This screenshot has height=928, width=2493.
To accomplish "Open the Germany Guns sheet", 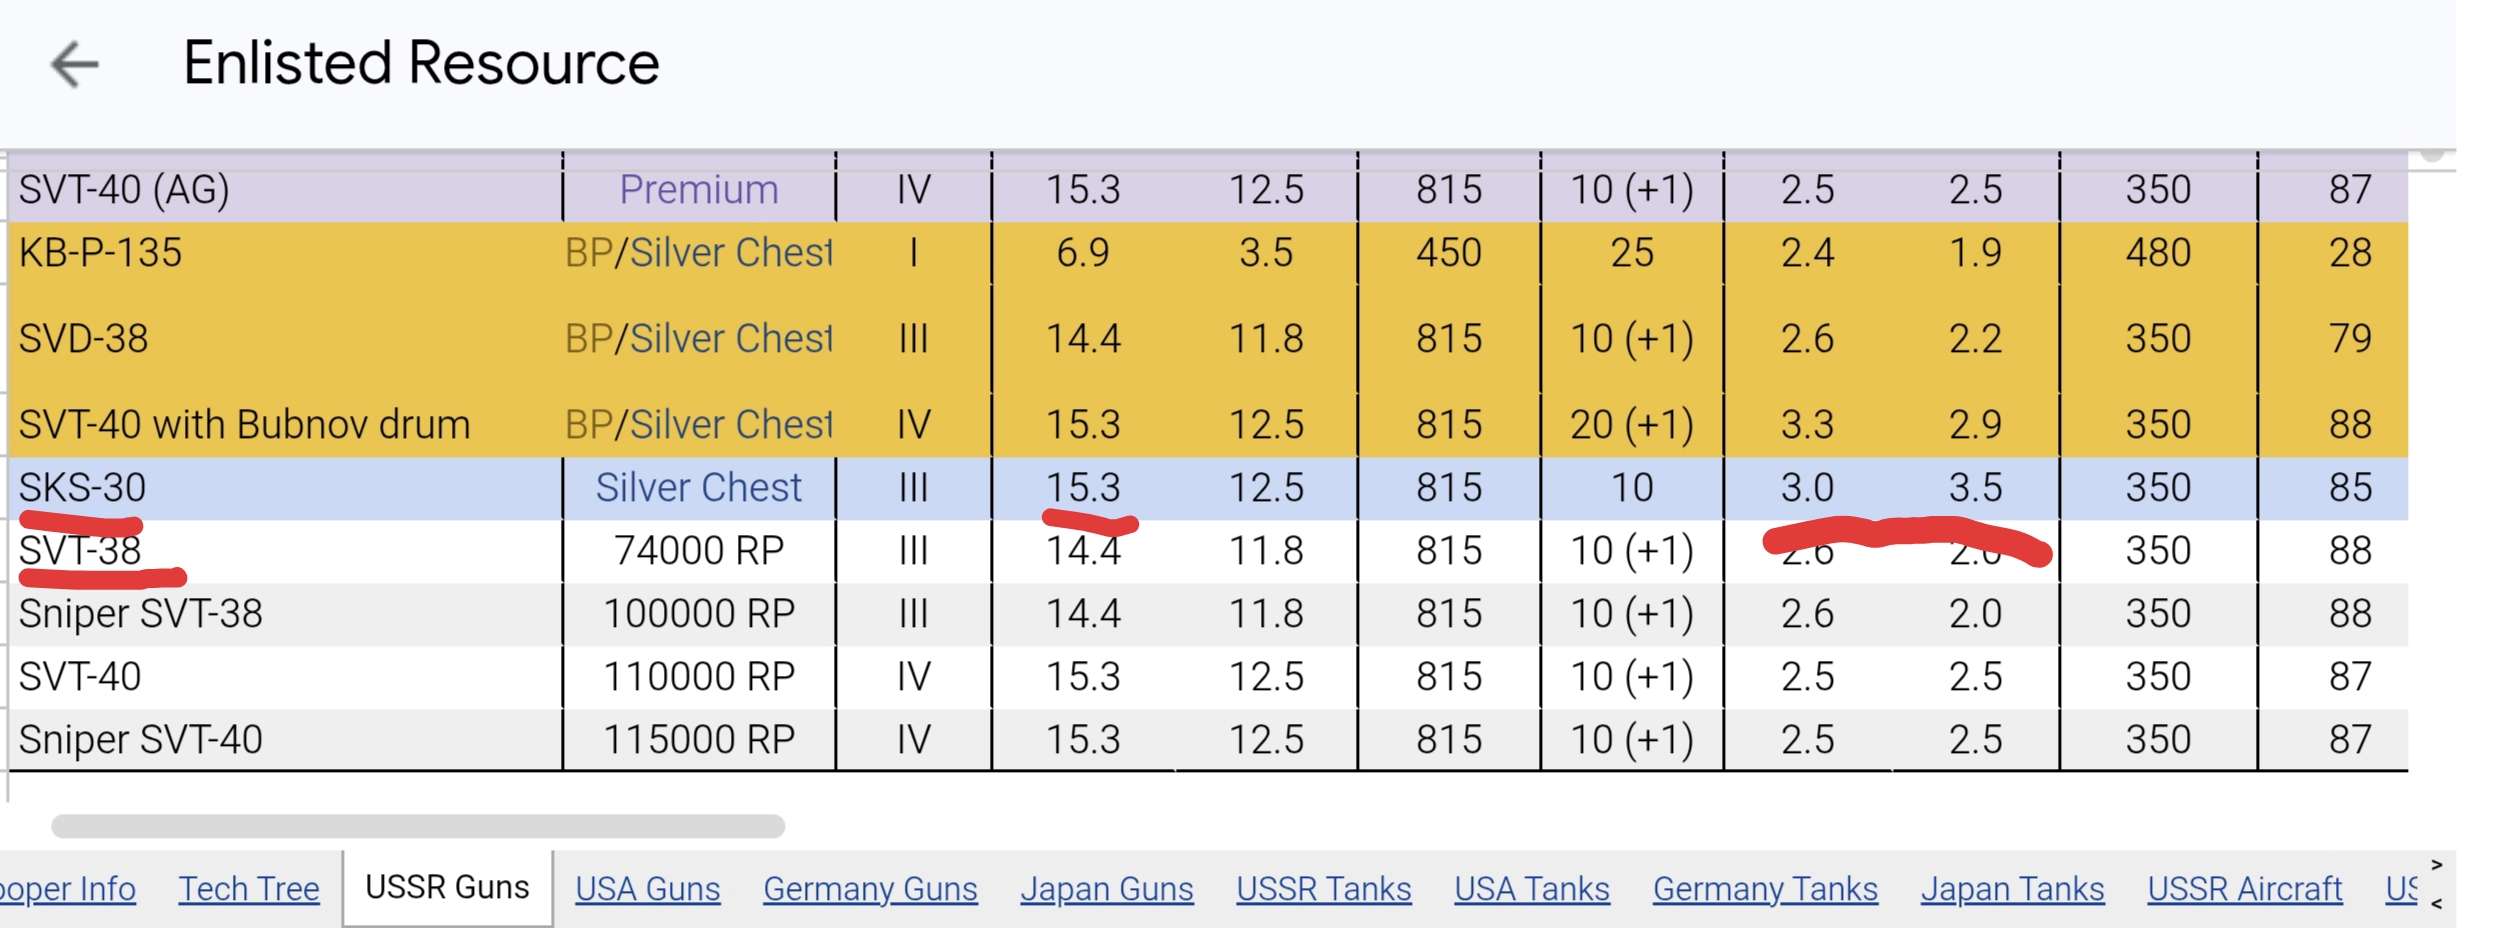I will [x=870, y=889].
